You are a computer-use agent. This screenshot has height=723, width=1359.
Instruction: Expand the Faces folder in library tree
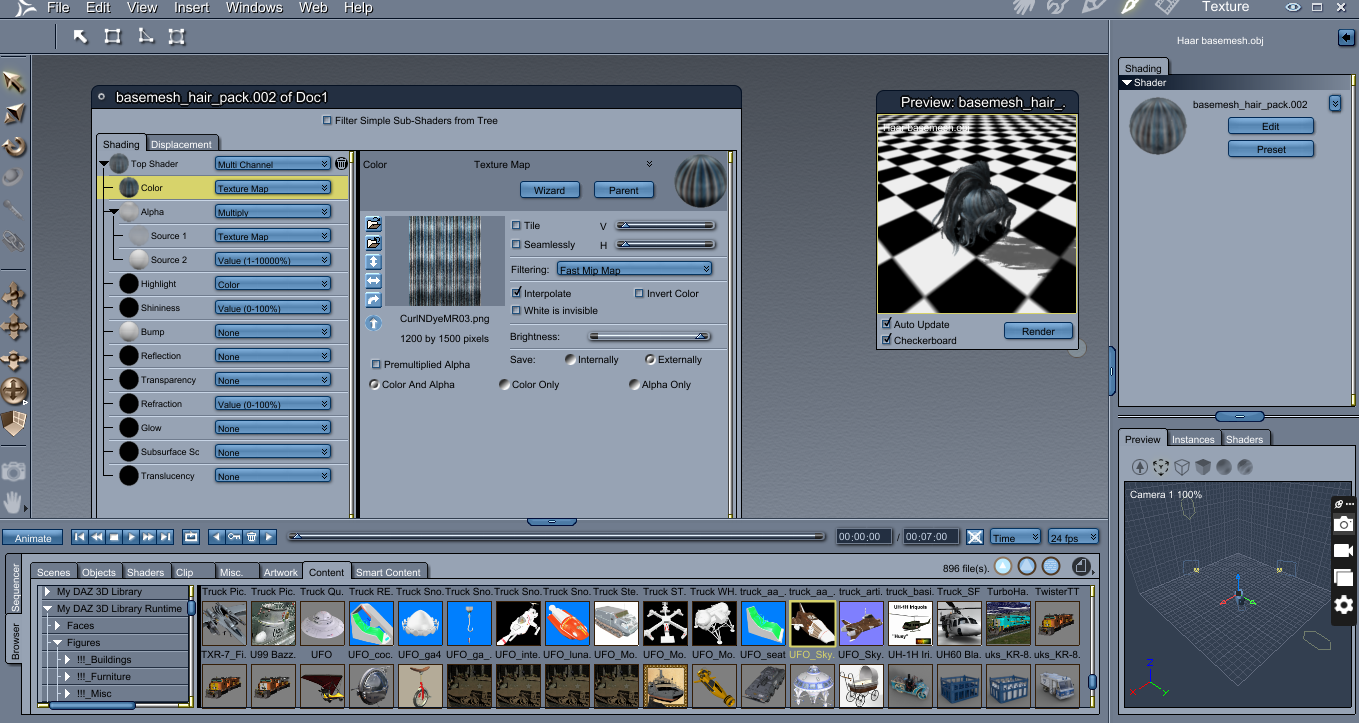59,626
